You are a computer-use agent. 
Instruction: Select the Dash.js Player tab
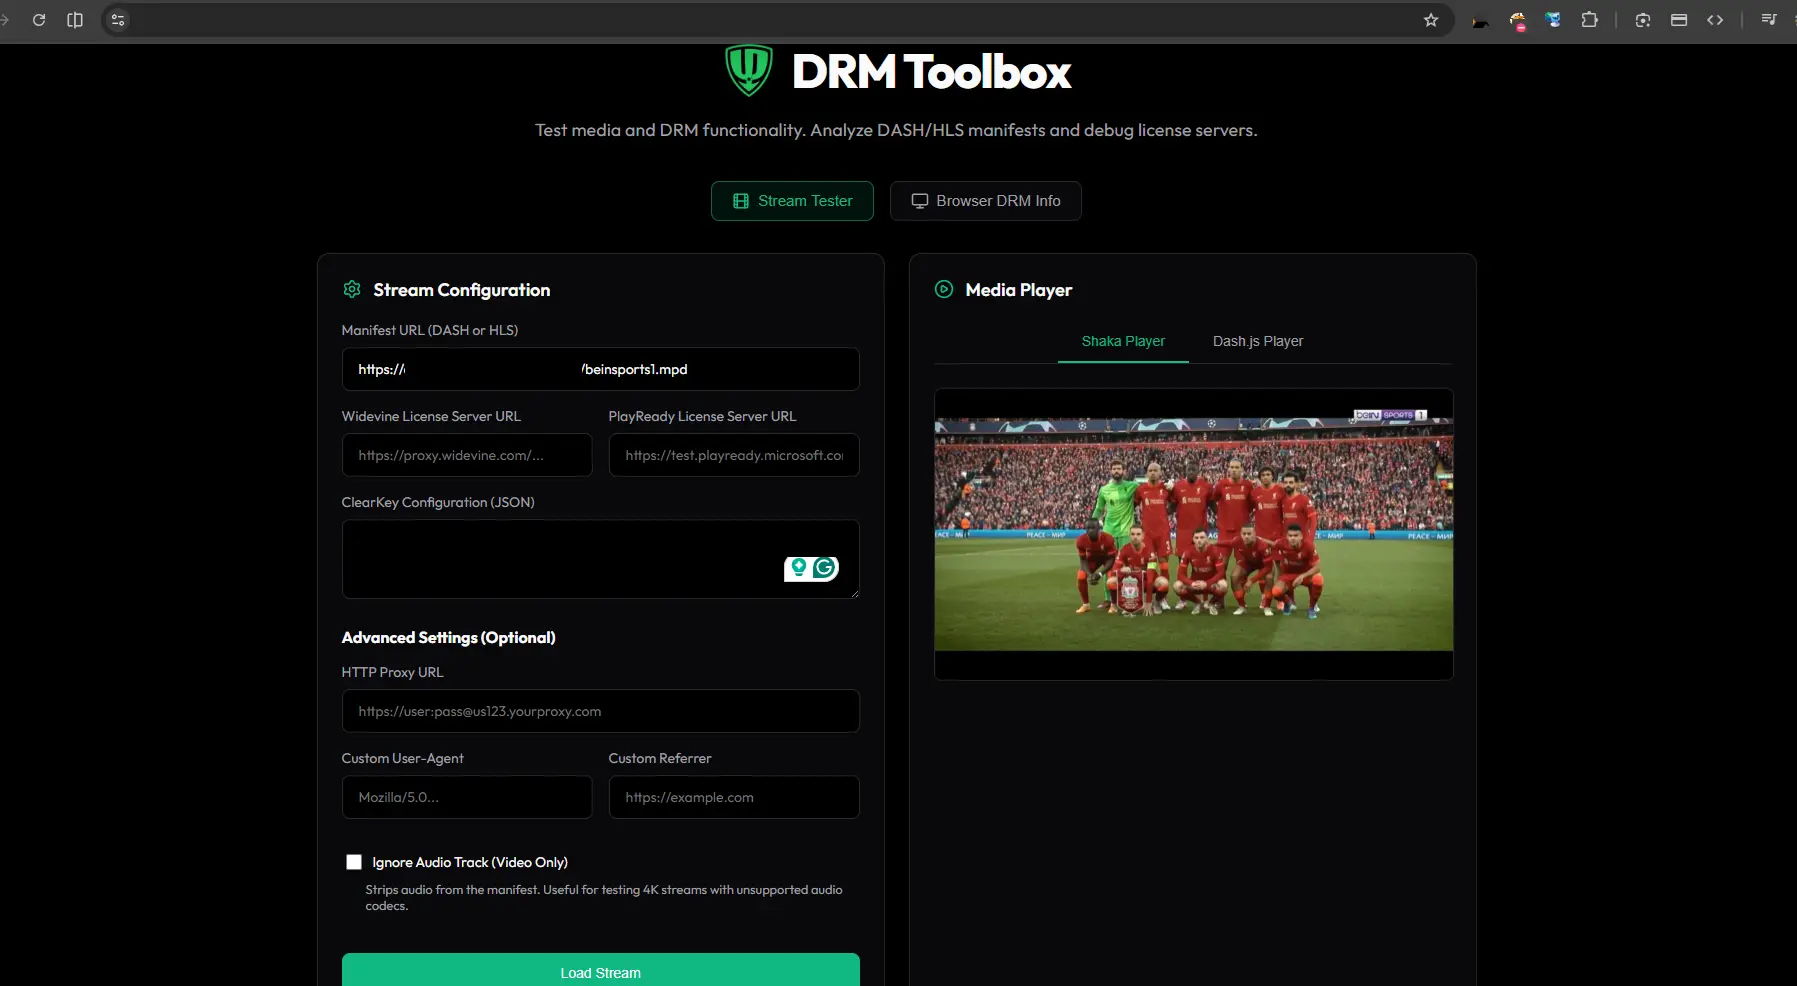[1258, 342]
